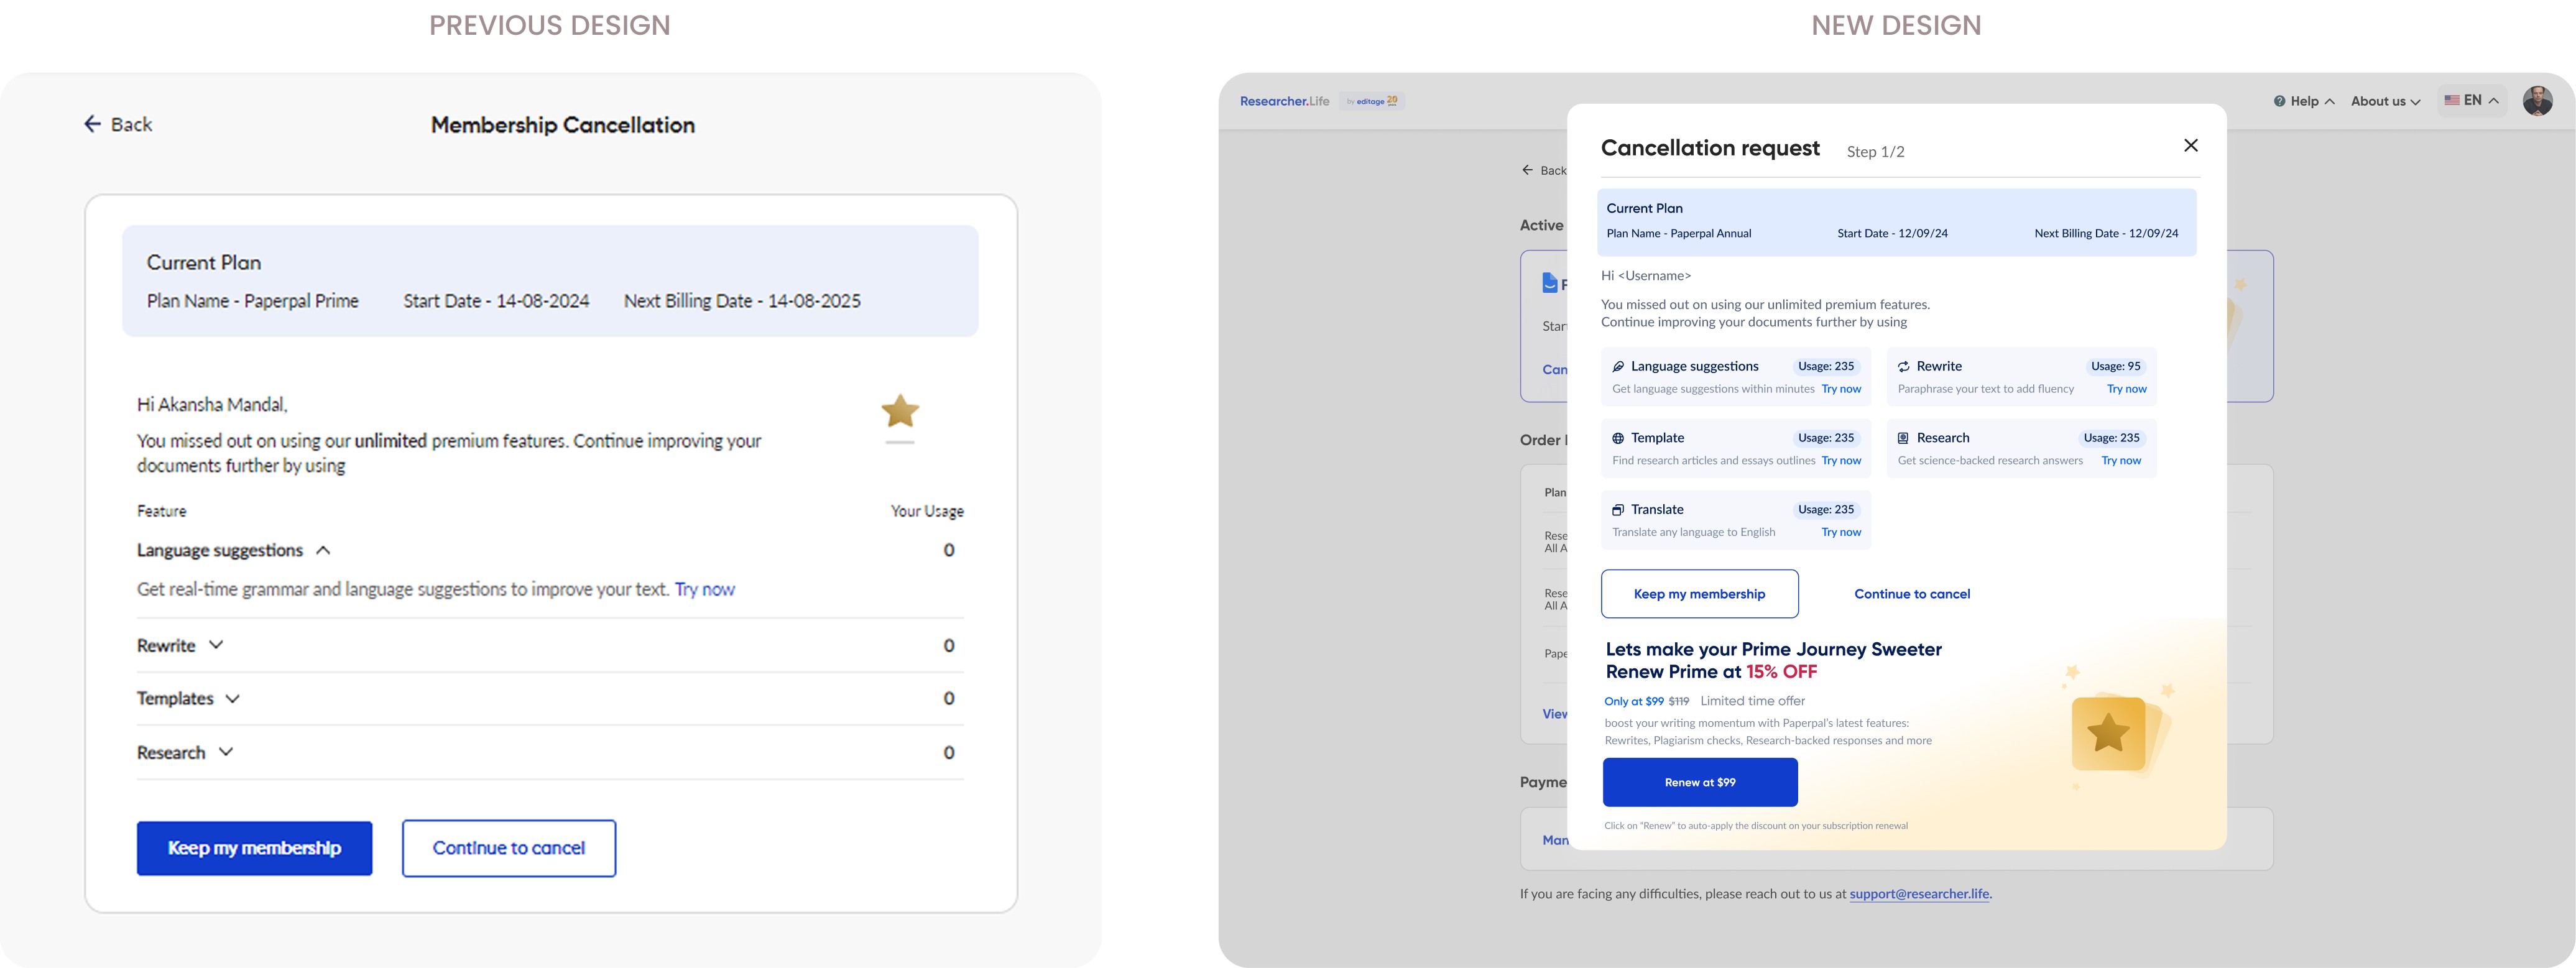The width and height of the screenshot is (2576, 968).
Task: Close the Cancellation request dialog
Action: [x=2190, y=146]
